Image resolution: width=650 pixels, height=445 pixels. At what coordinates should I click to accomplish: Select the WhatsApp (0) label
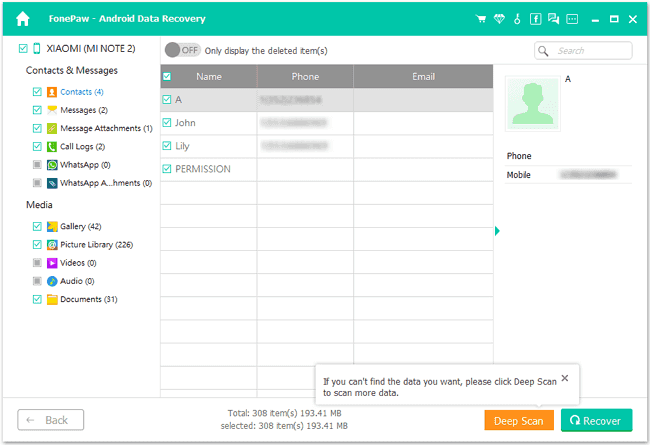point(85,165)
